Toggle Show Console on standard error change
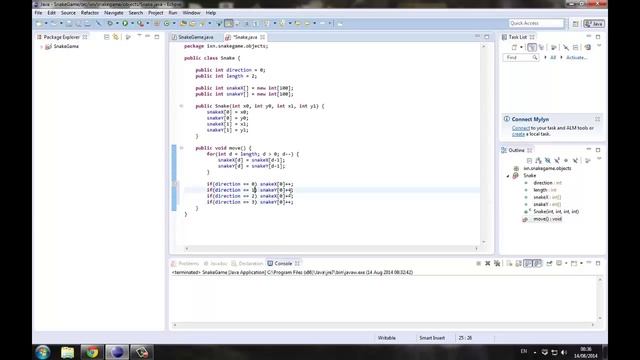The image size is (640, 360). (x=538, y=264)
